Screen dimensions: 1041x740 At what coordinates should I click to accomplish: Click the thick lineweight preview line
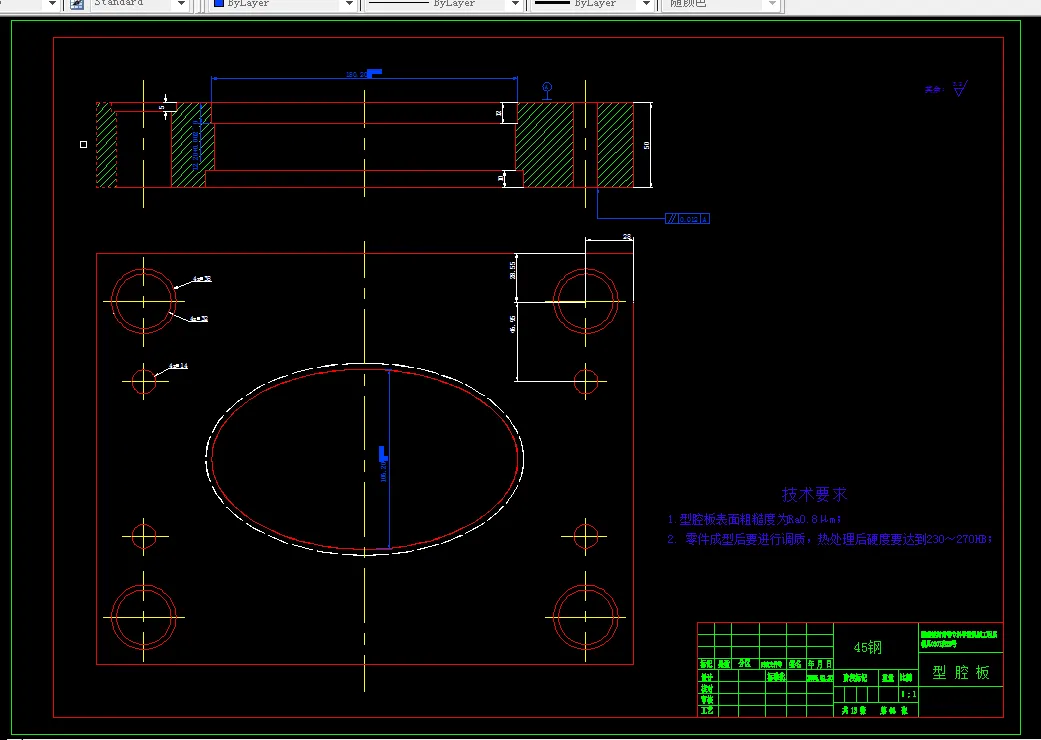pyautogui.click(x=552, y=3)
